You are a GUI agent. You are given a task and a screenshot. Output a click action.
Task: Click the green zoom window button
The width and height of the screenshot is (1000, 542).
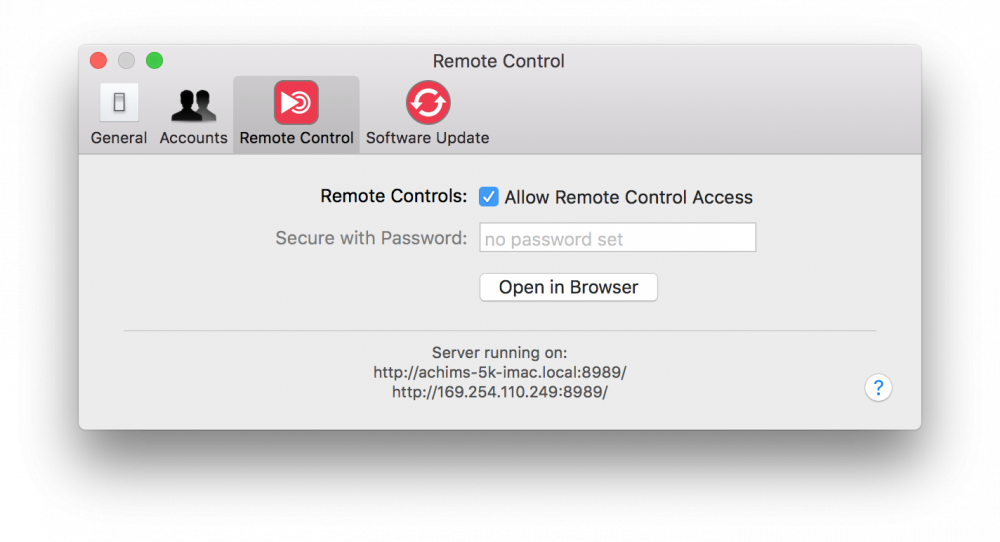click(x=154, y=61)
